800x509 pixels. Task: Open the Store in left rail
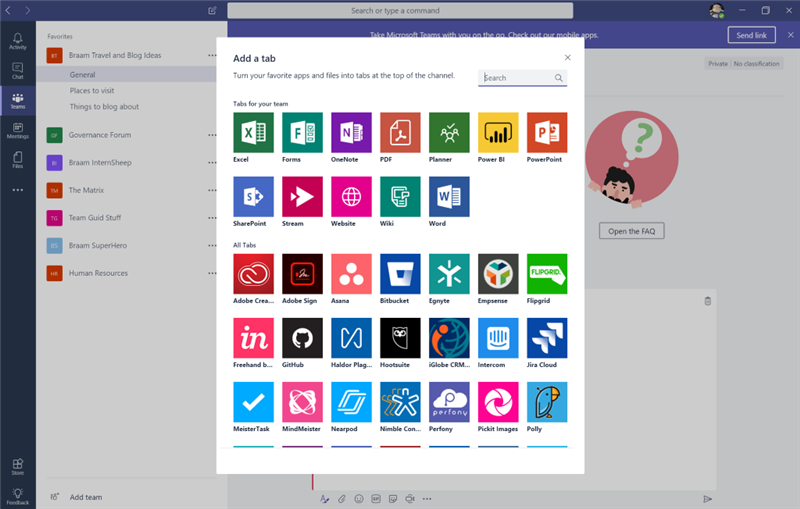pos(18,467)
